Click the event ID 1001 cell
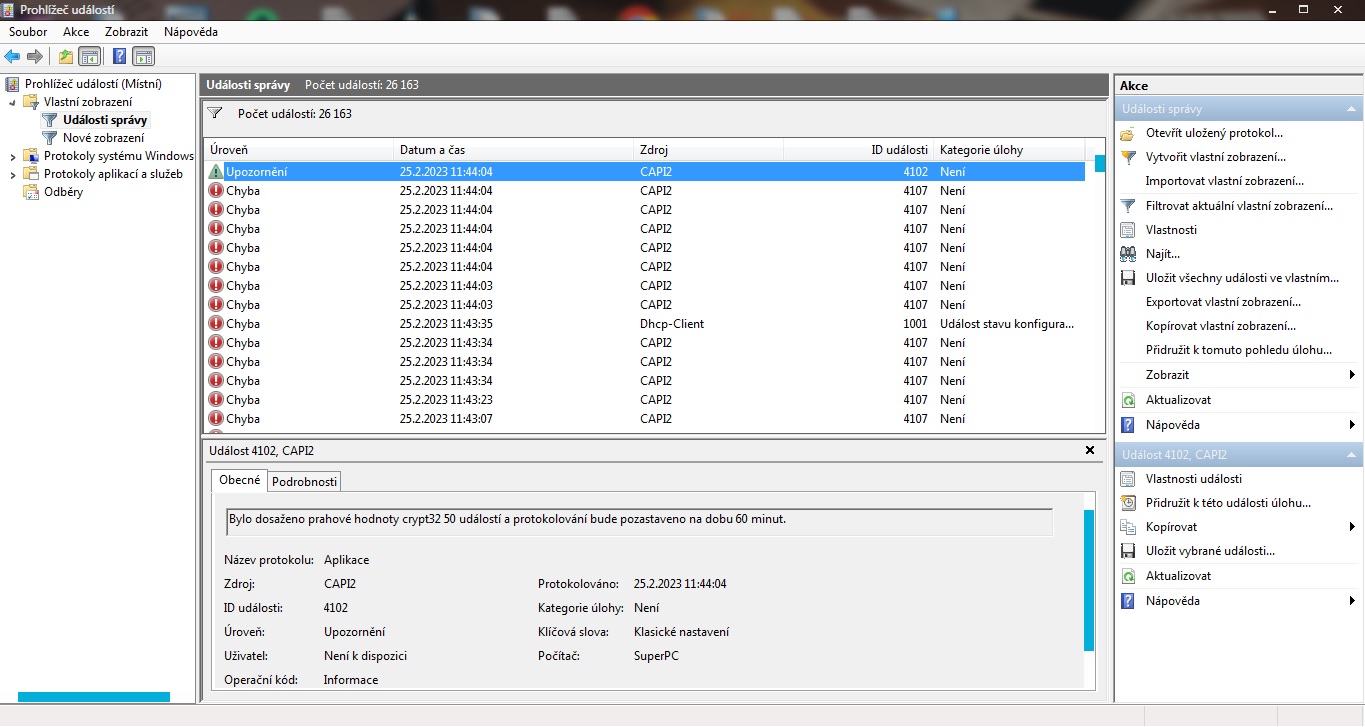Image resolution: width=1365 pixels, height=727 pixels. (x=916, y=324)
